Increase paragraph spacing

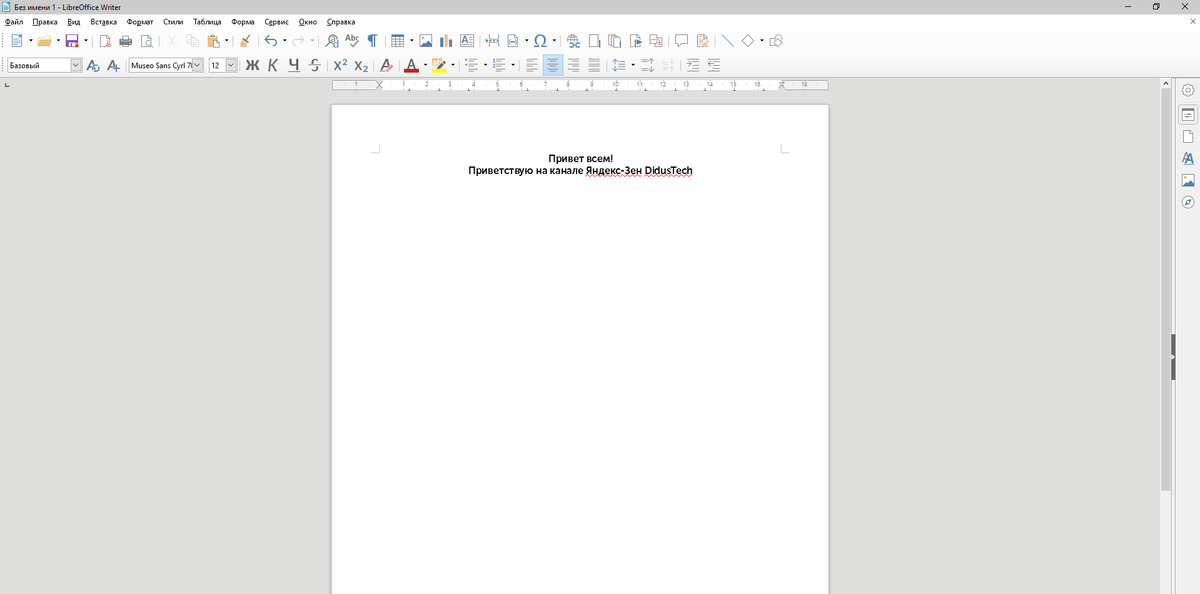(647, 65)
